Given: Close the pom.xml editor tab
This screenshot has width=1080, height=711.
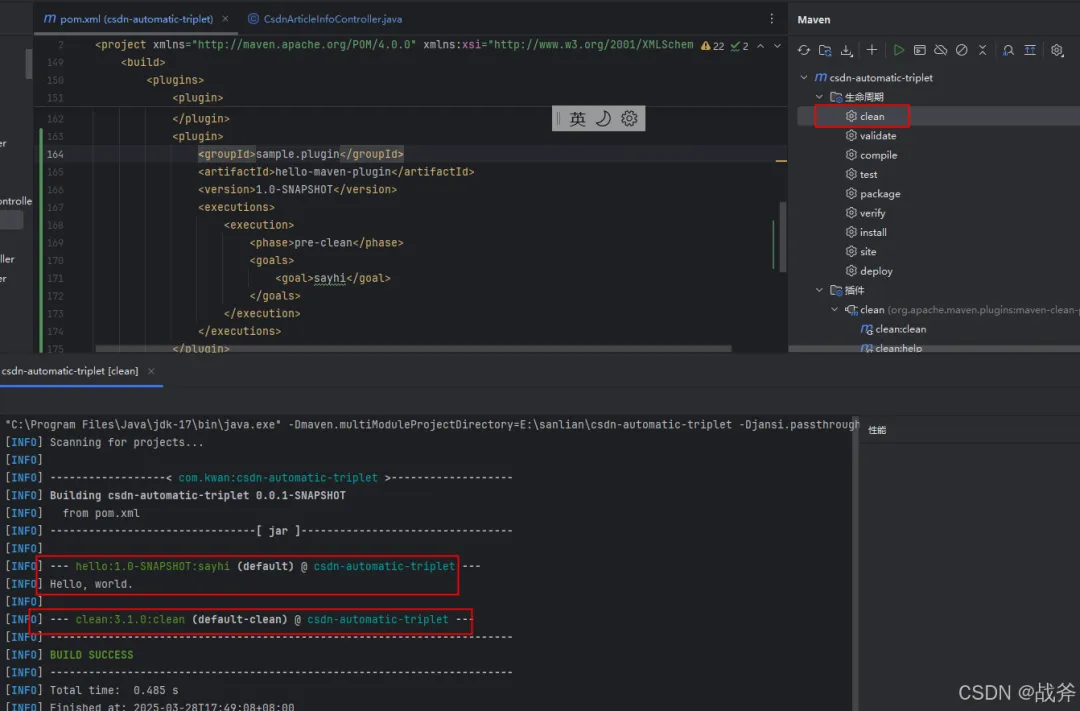Looking at the screenshot, I should [225, 19].
